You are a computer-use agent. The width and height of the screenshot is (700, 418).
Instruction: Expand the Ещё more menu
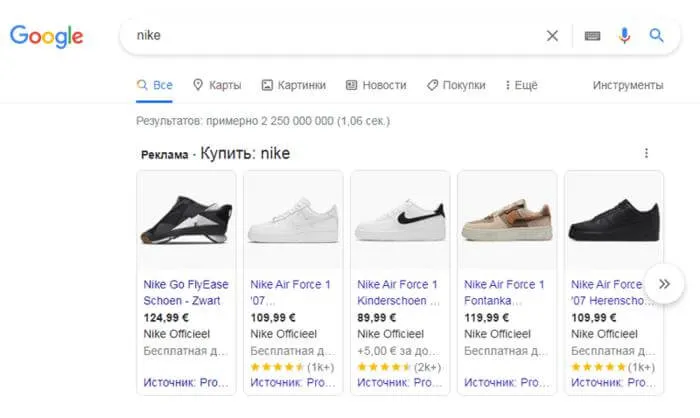point(521,86)
